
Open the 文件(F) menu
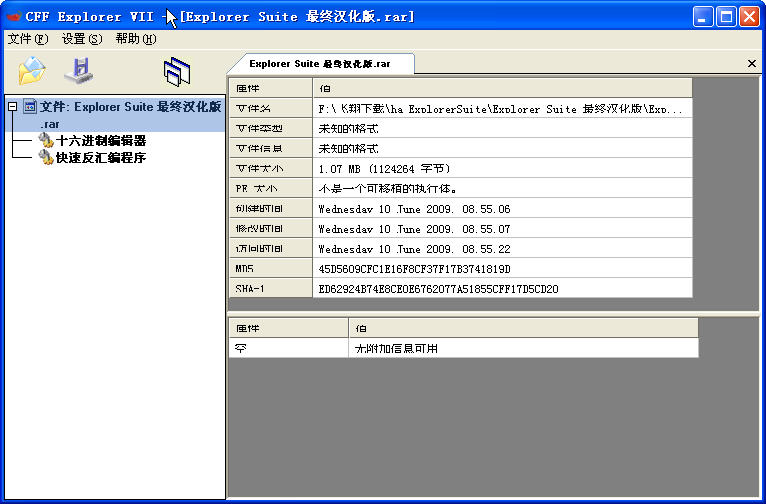28,39
